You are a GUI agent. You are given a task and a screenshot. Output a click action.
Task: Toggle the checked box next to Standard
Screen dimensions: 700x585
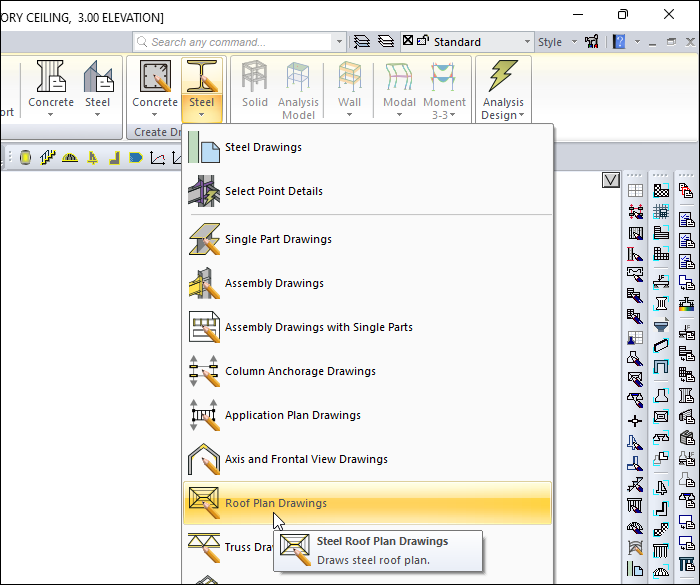[x=408, y=42]
